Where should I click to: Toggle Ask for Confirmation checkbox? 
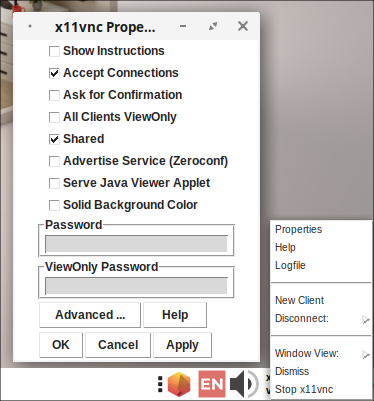[x=54, y=95]
